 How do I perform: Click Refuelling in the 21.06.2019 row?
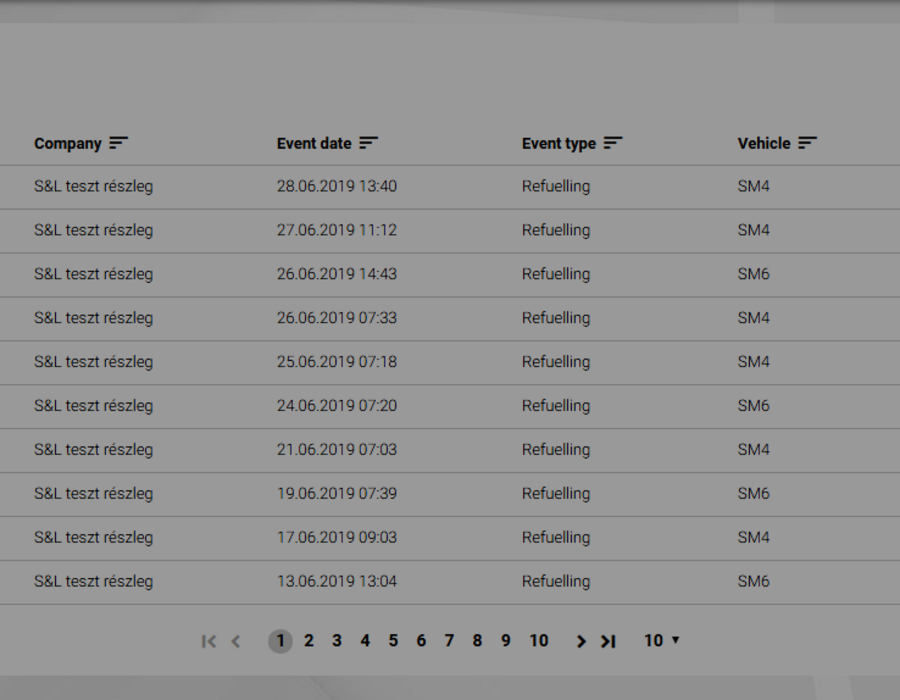[556, 450]
